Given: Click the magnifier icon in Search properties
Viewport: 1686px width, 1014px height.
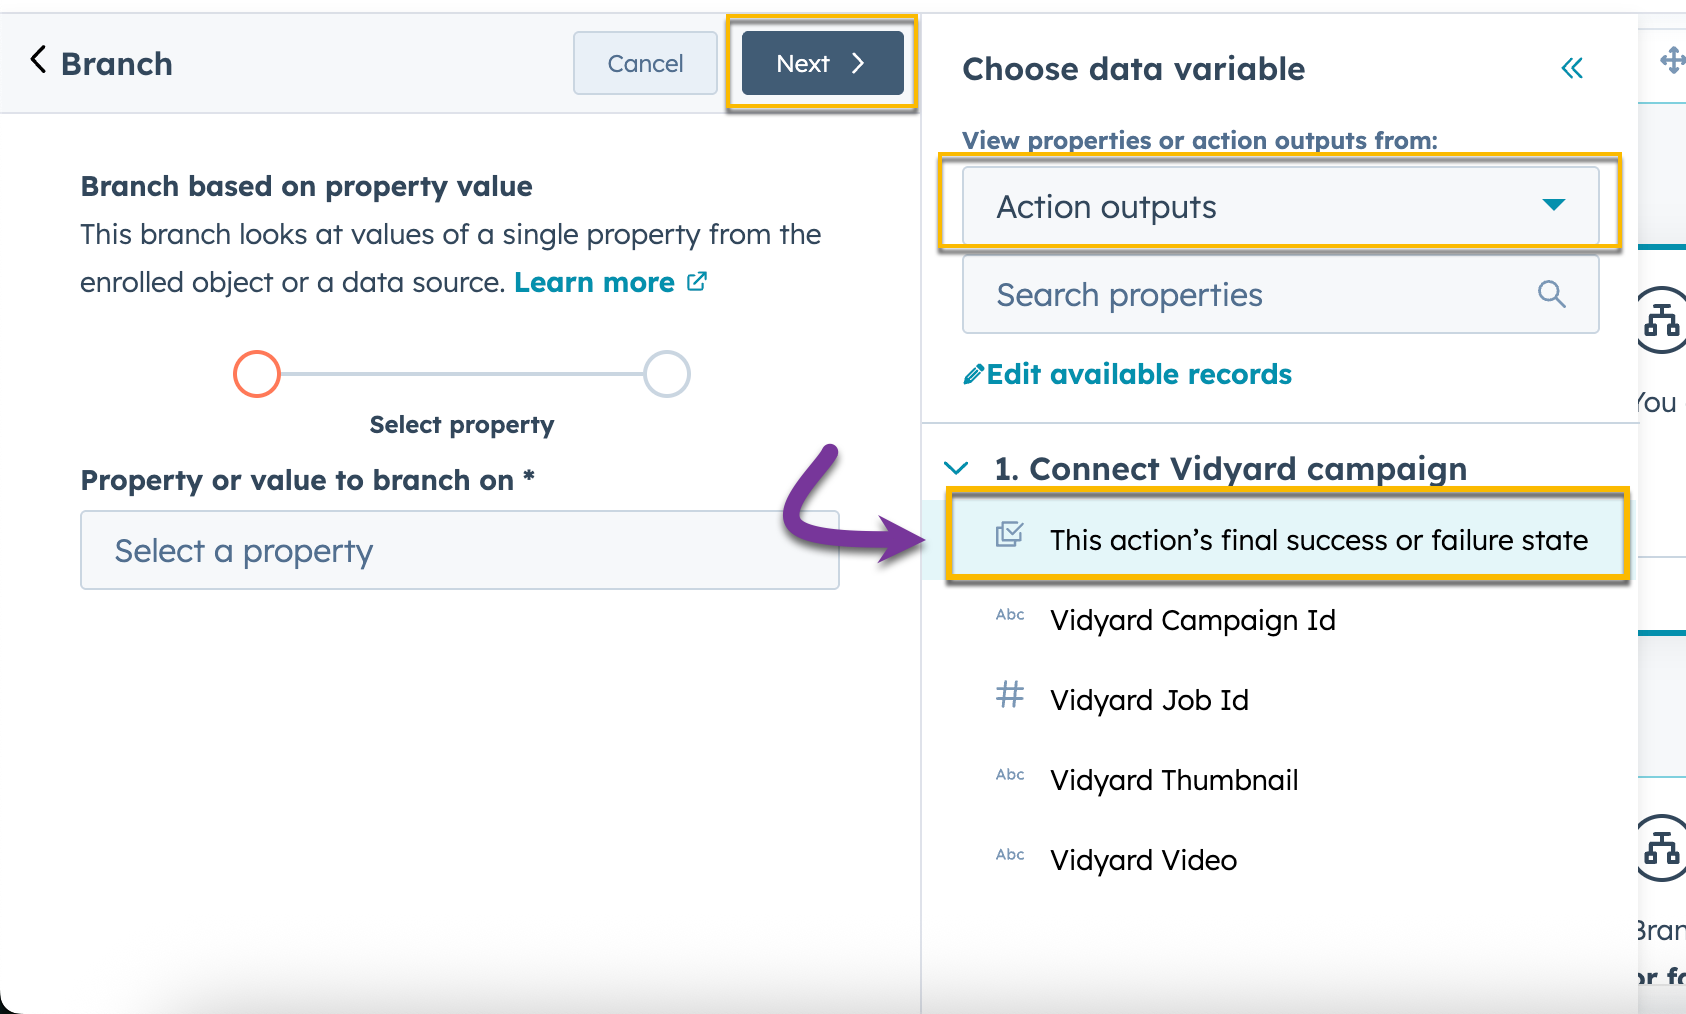Looking at the screenshot, I should 1551,294.
